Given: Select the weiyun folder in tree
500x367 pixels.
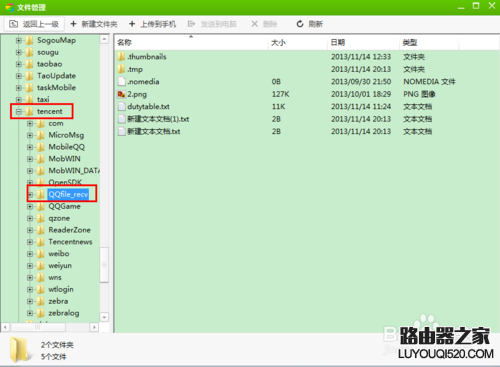Looking at the screenshot, I should [60, 266].
